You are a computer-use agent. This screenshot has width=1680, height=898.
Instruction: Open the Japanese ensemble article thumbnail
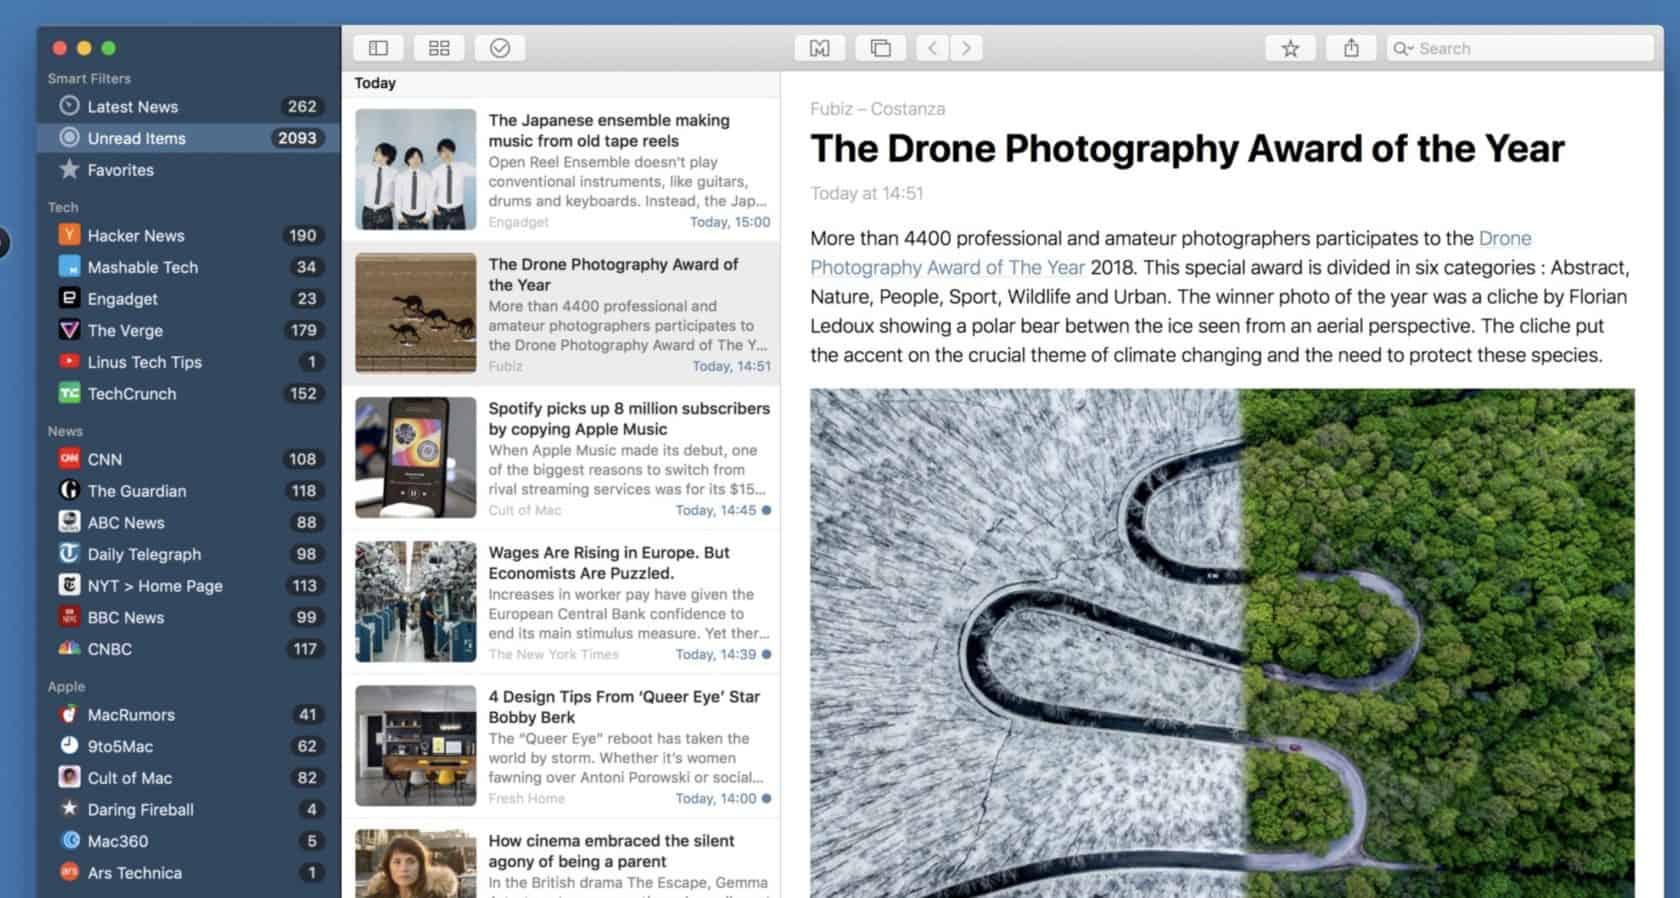point(415,169)
